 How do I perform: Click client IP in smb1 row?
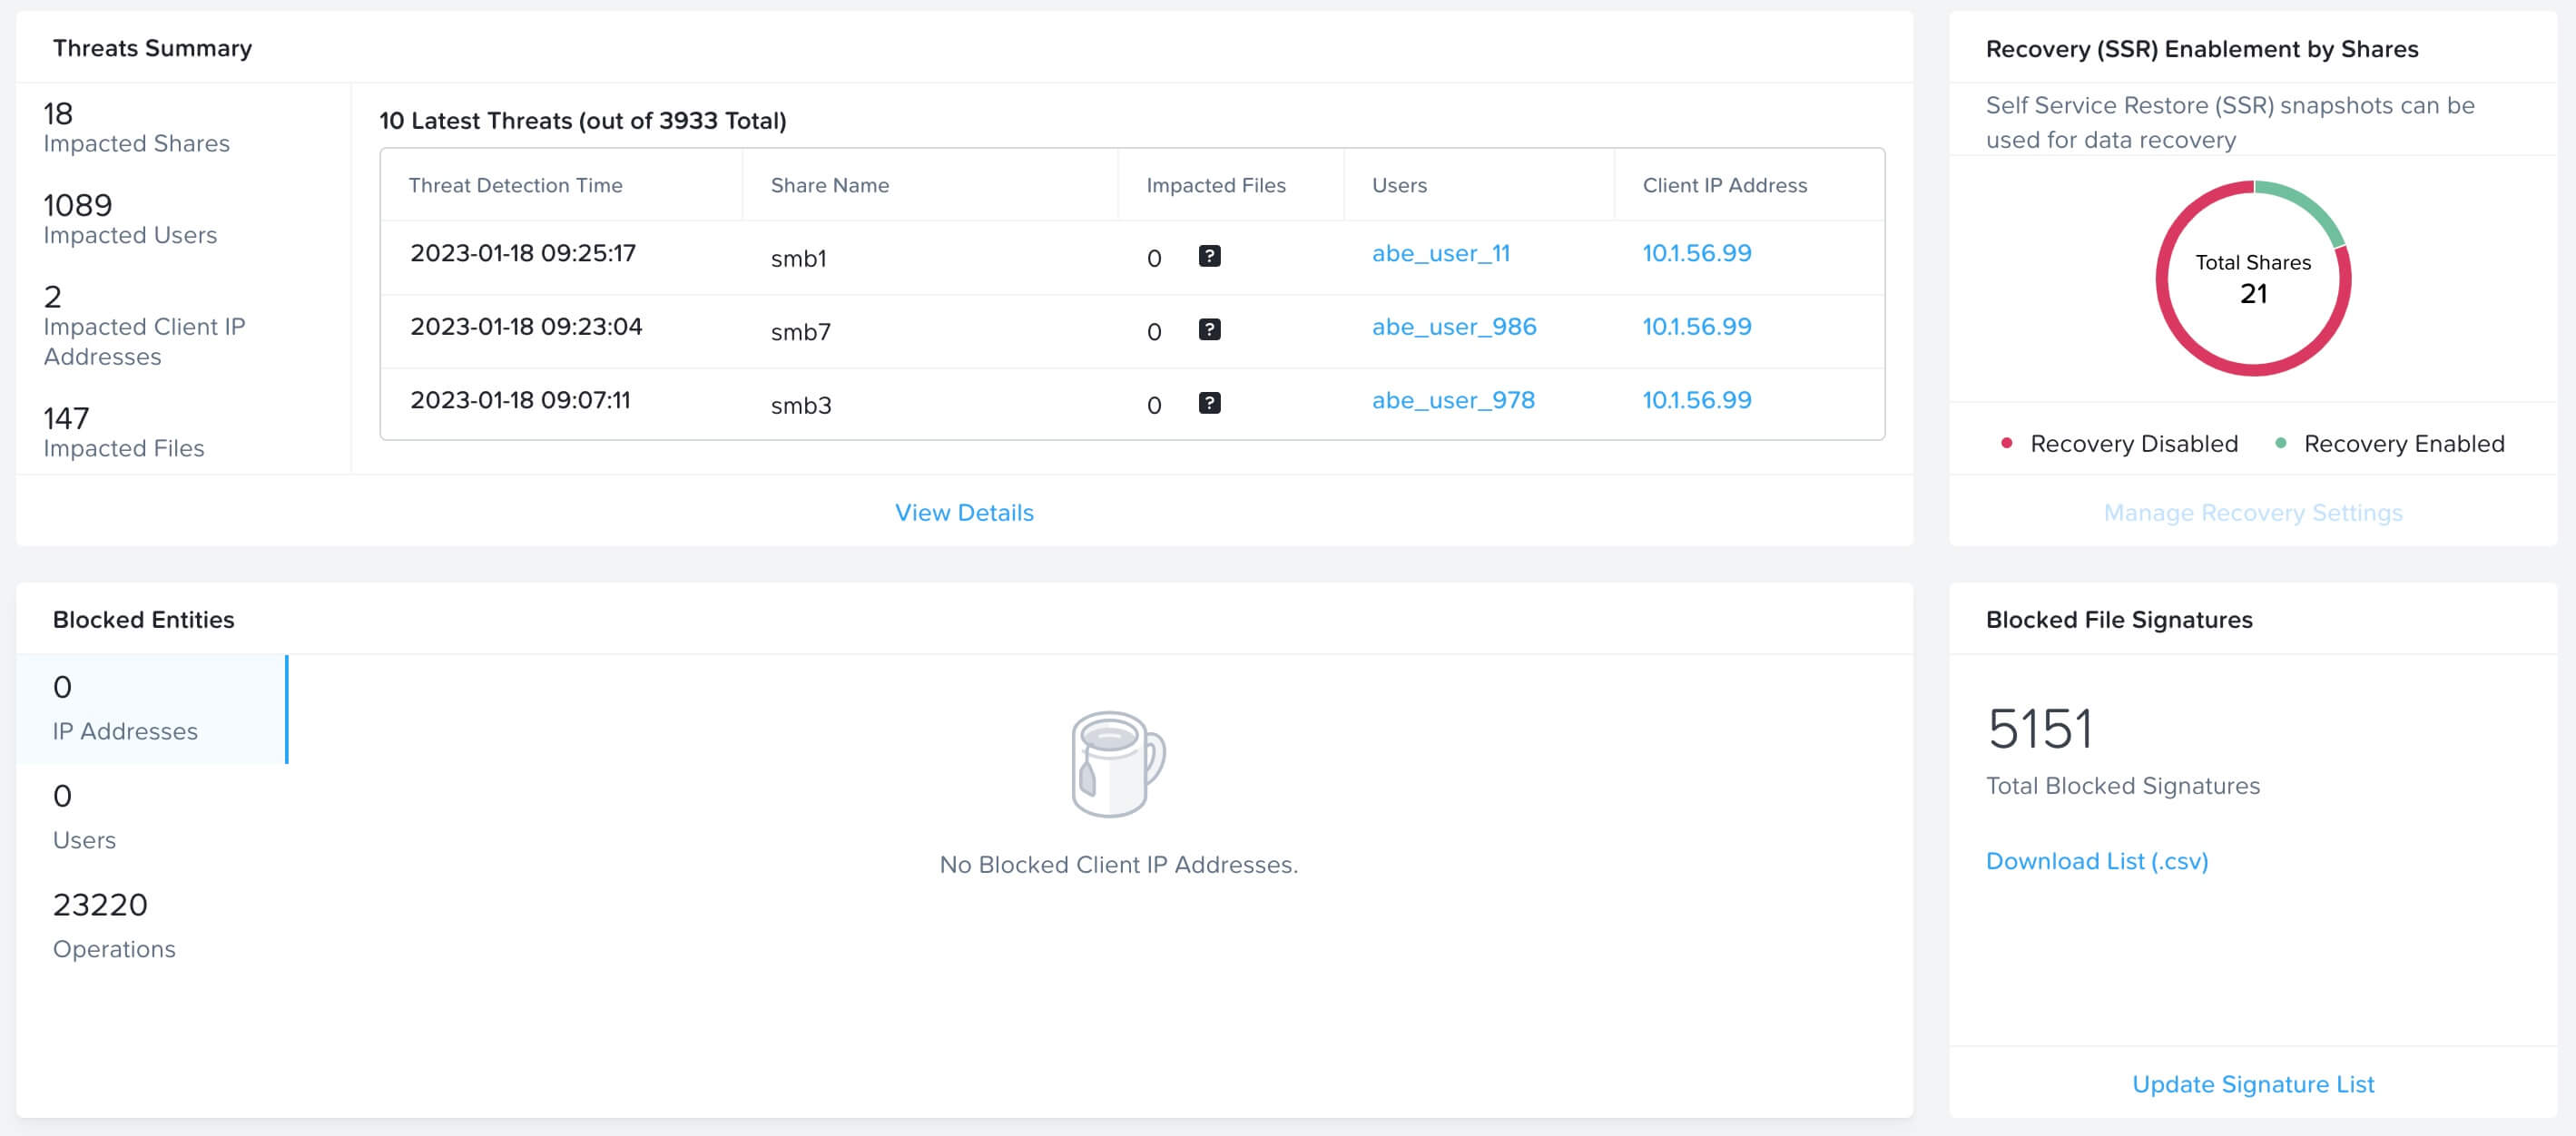[x=1696, y=253]
